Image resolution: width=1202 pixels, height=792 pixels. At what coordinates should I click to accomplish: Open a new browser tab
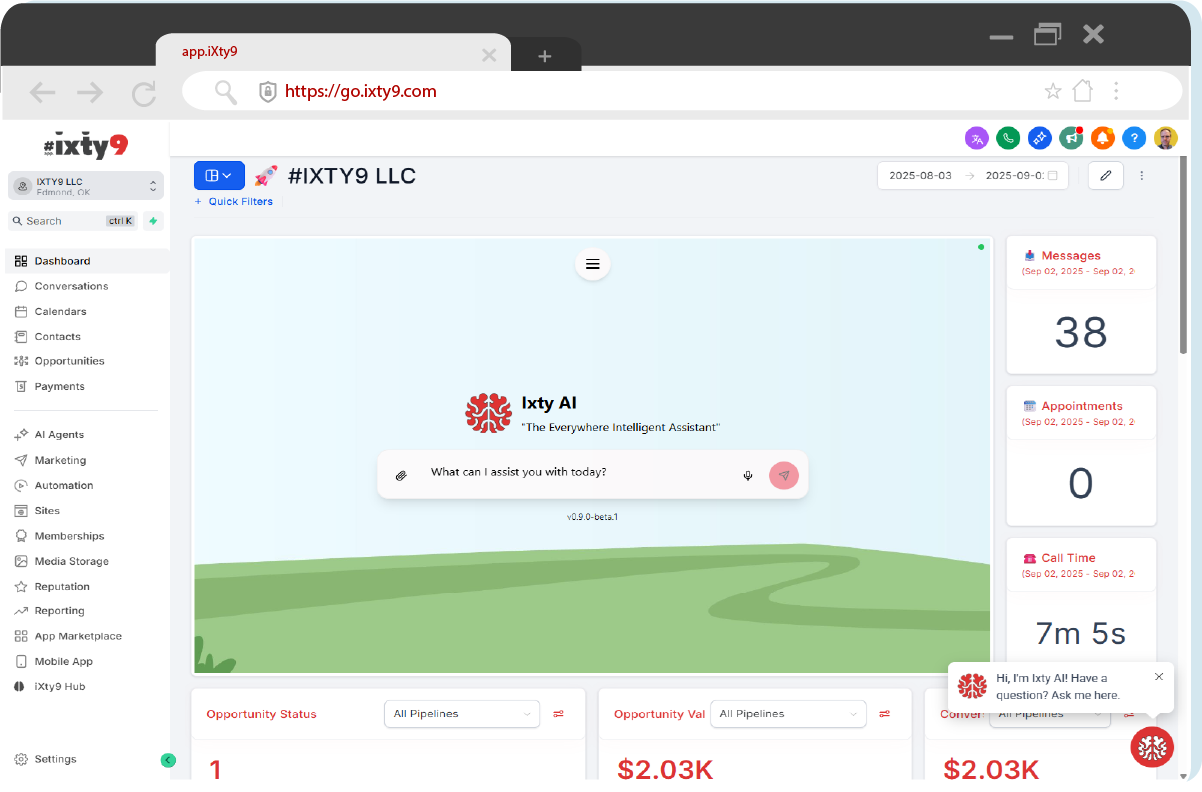click(x=545, y=56)
